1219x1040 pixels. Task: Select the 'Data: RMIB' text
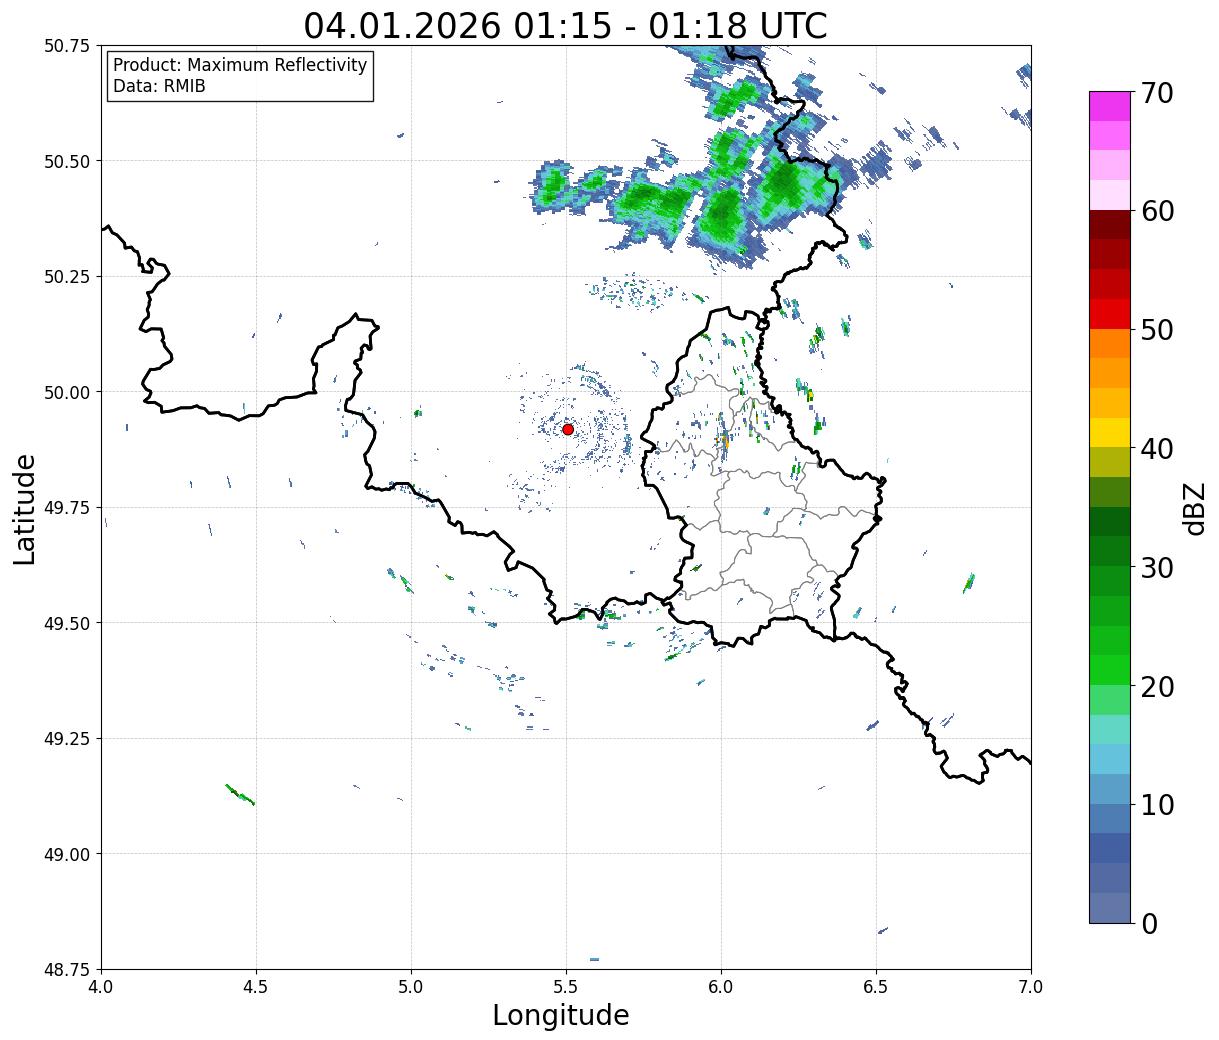click(159, 86)
